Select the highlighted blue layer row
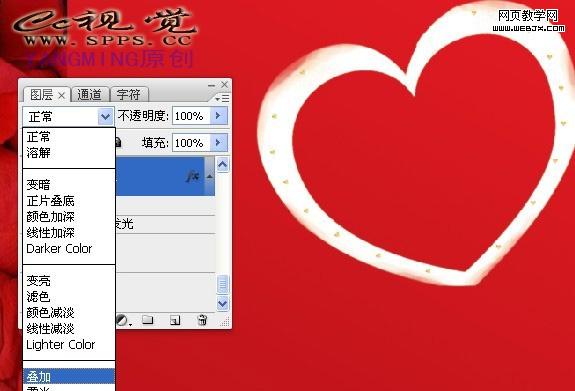The image size is (575, 391). pyautogui.click(x=165, y=176)
